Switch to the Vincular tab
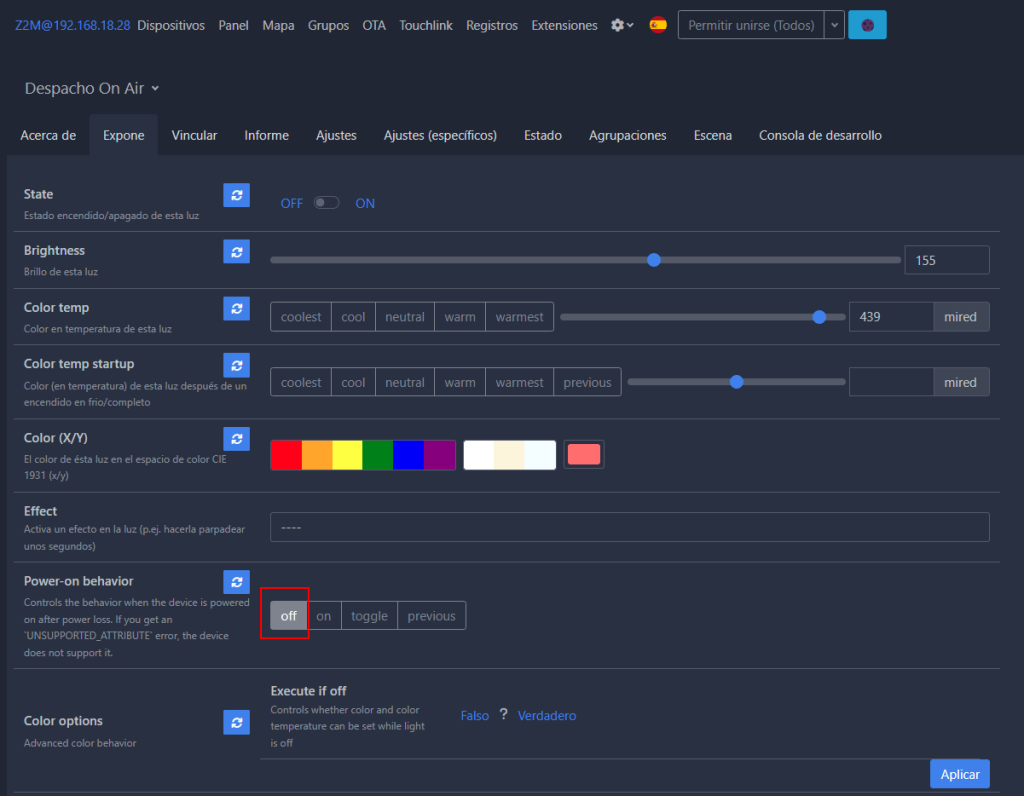 pyautogui.click(x=194, y=135)
